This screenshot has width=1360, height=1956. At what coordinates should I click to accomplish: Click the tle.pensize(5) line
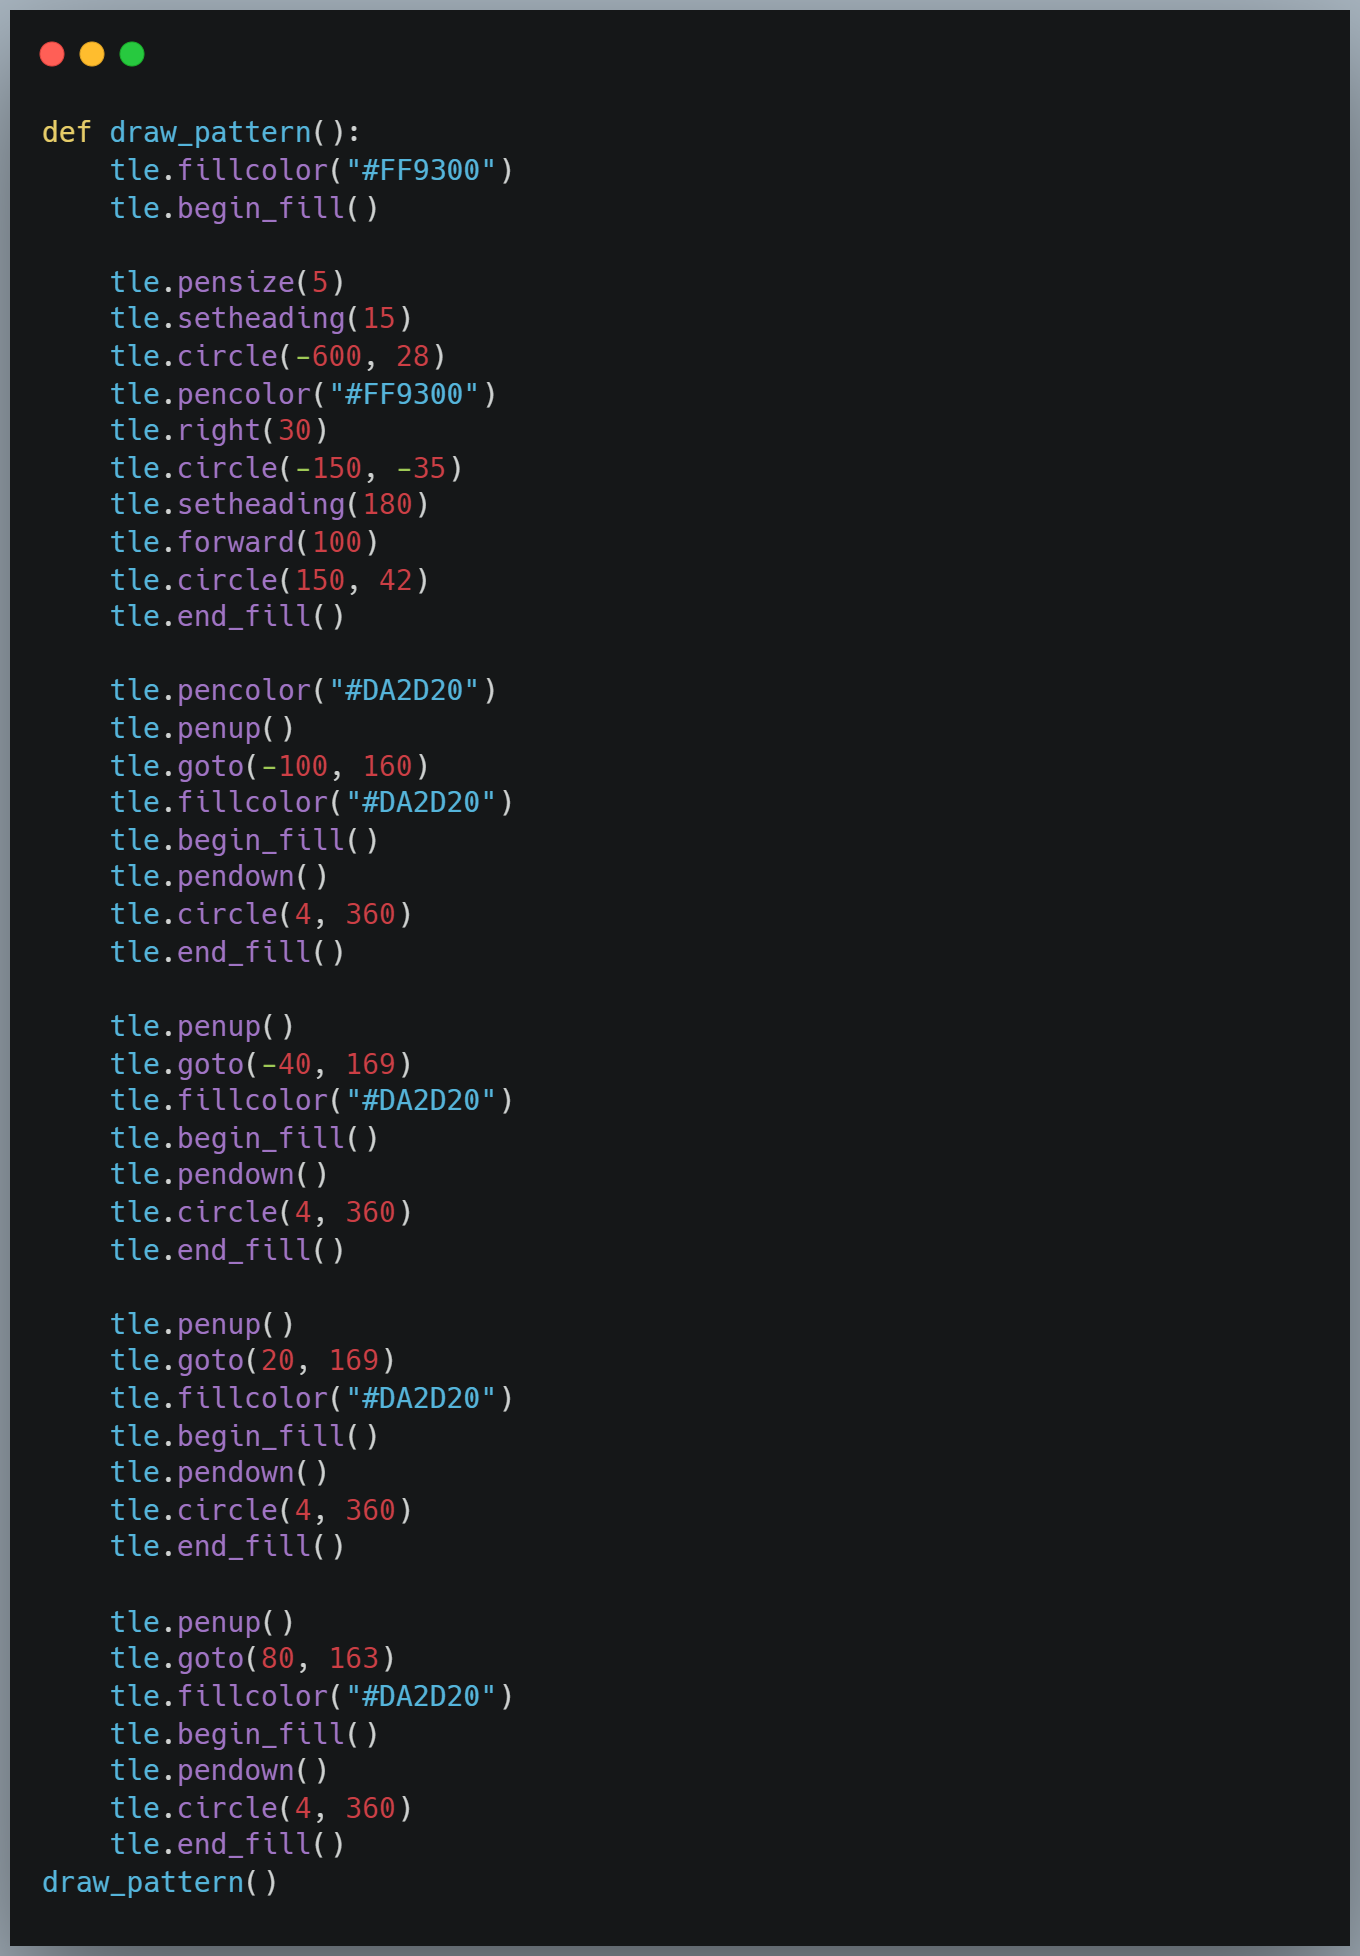click(228, 282)
